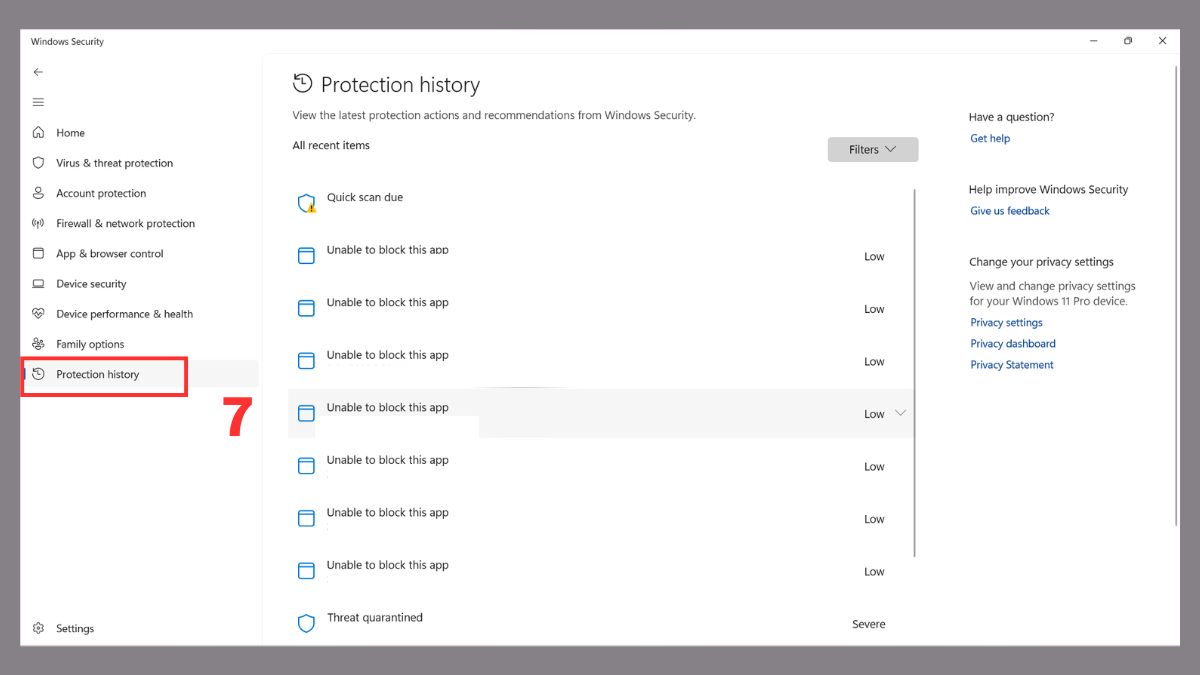1200x675 pixels.
Task: Open the Privacy dashboard link
Action: [1013, 344]
